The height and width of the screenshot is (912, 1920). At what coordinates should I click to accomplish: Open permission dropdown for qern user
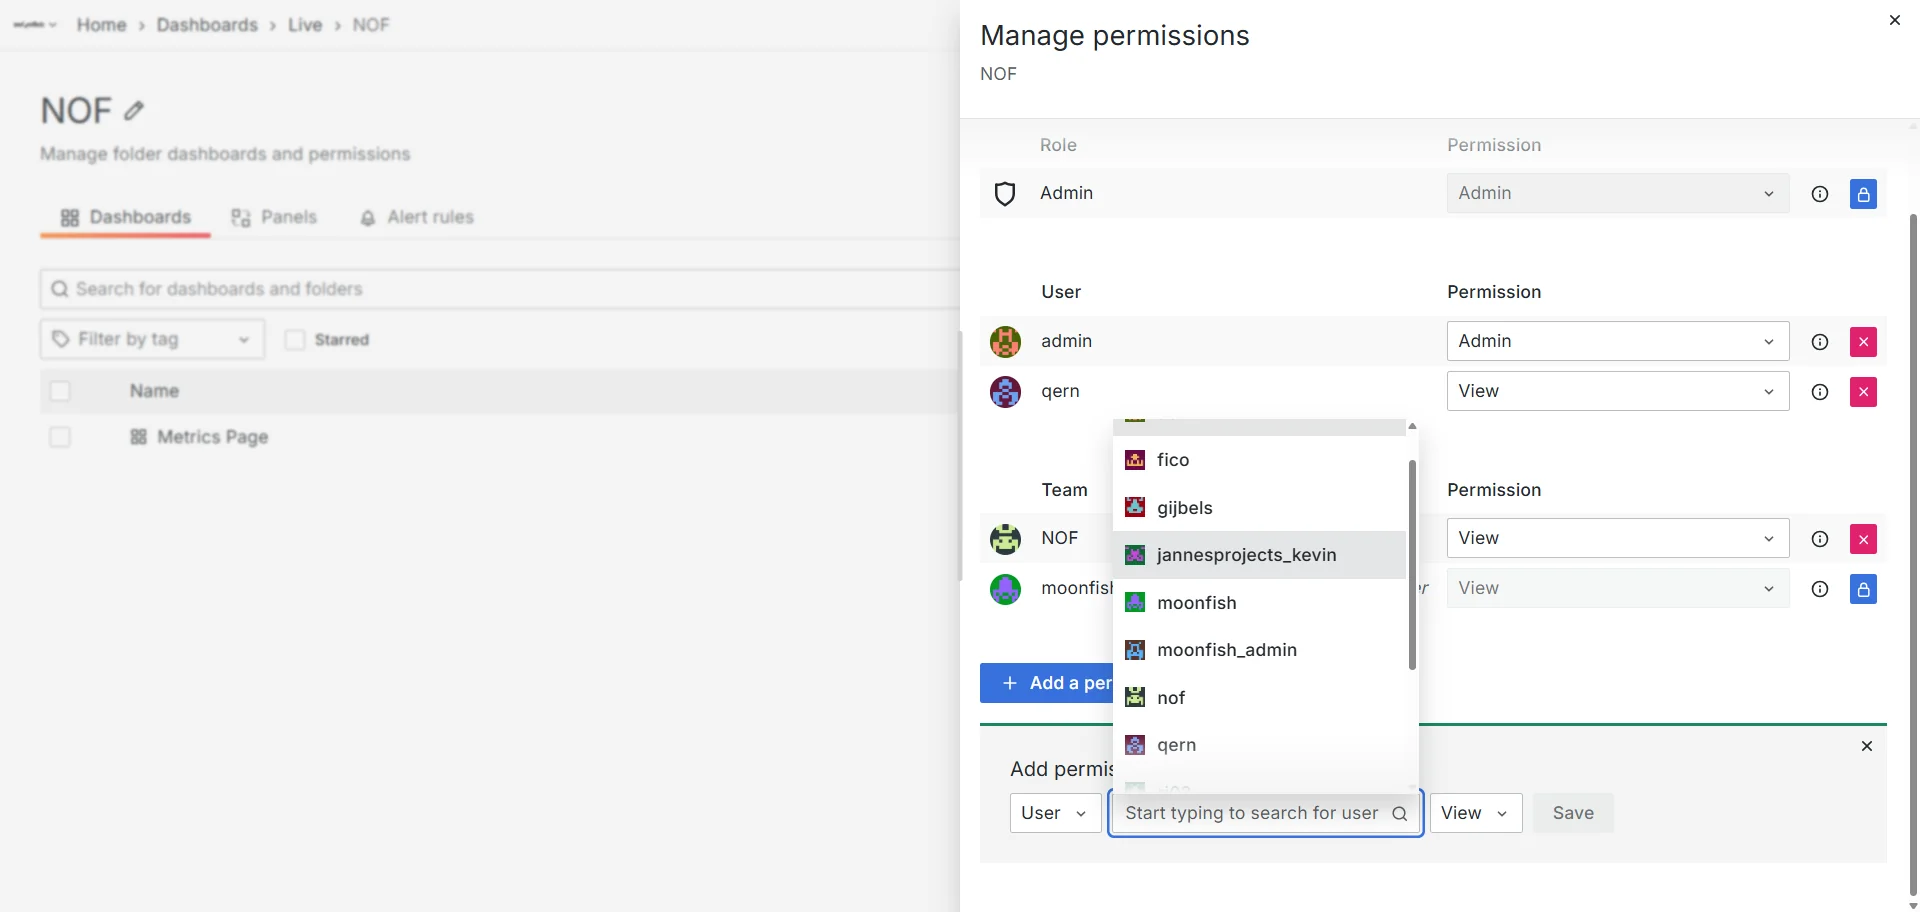[x=1616, y=391]
